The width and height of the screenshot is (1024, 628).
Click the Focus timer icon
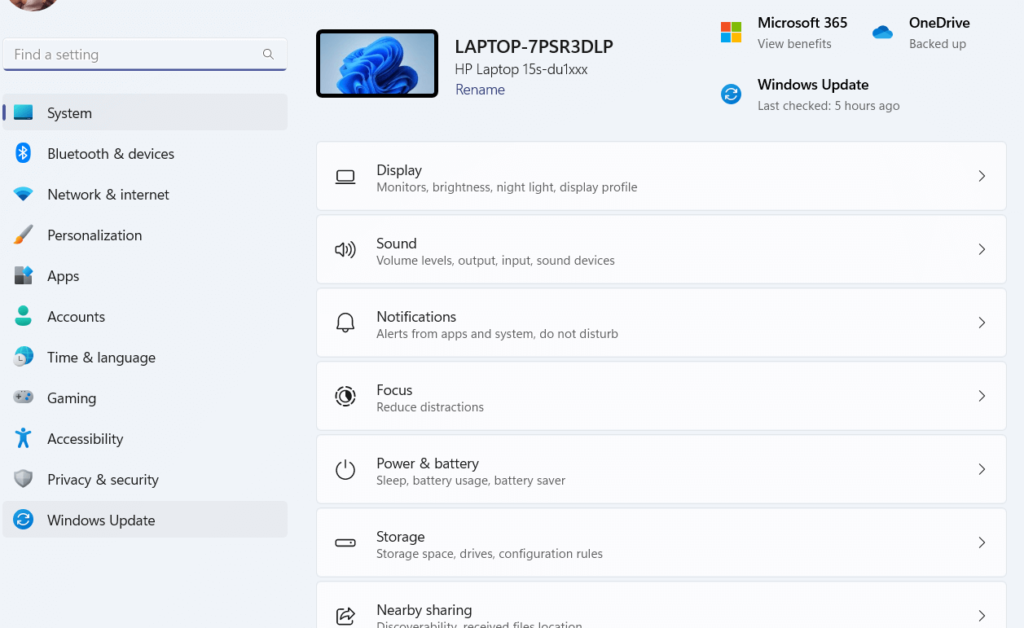pyautogui.click(x=345, y=396)
